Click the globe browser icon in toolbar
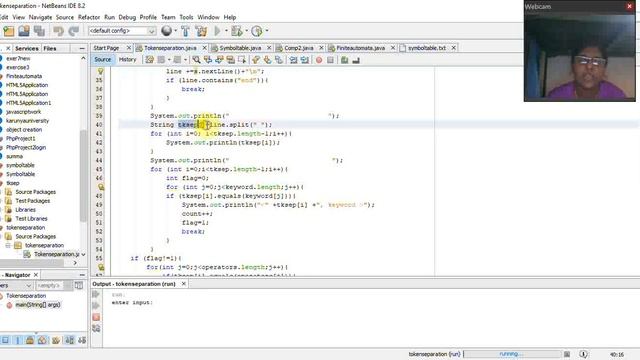Viewport: 640px width, 360px height. pos(166,31)
